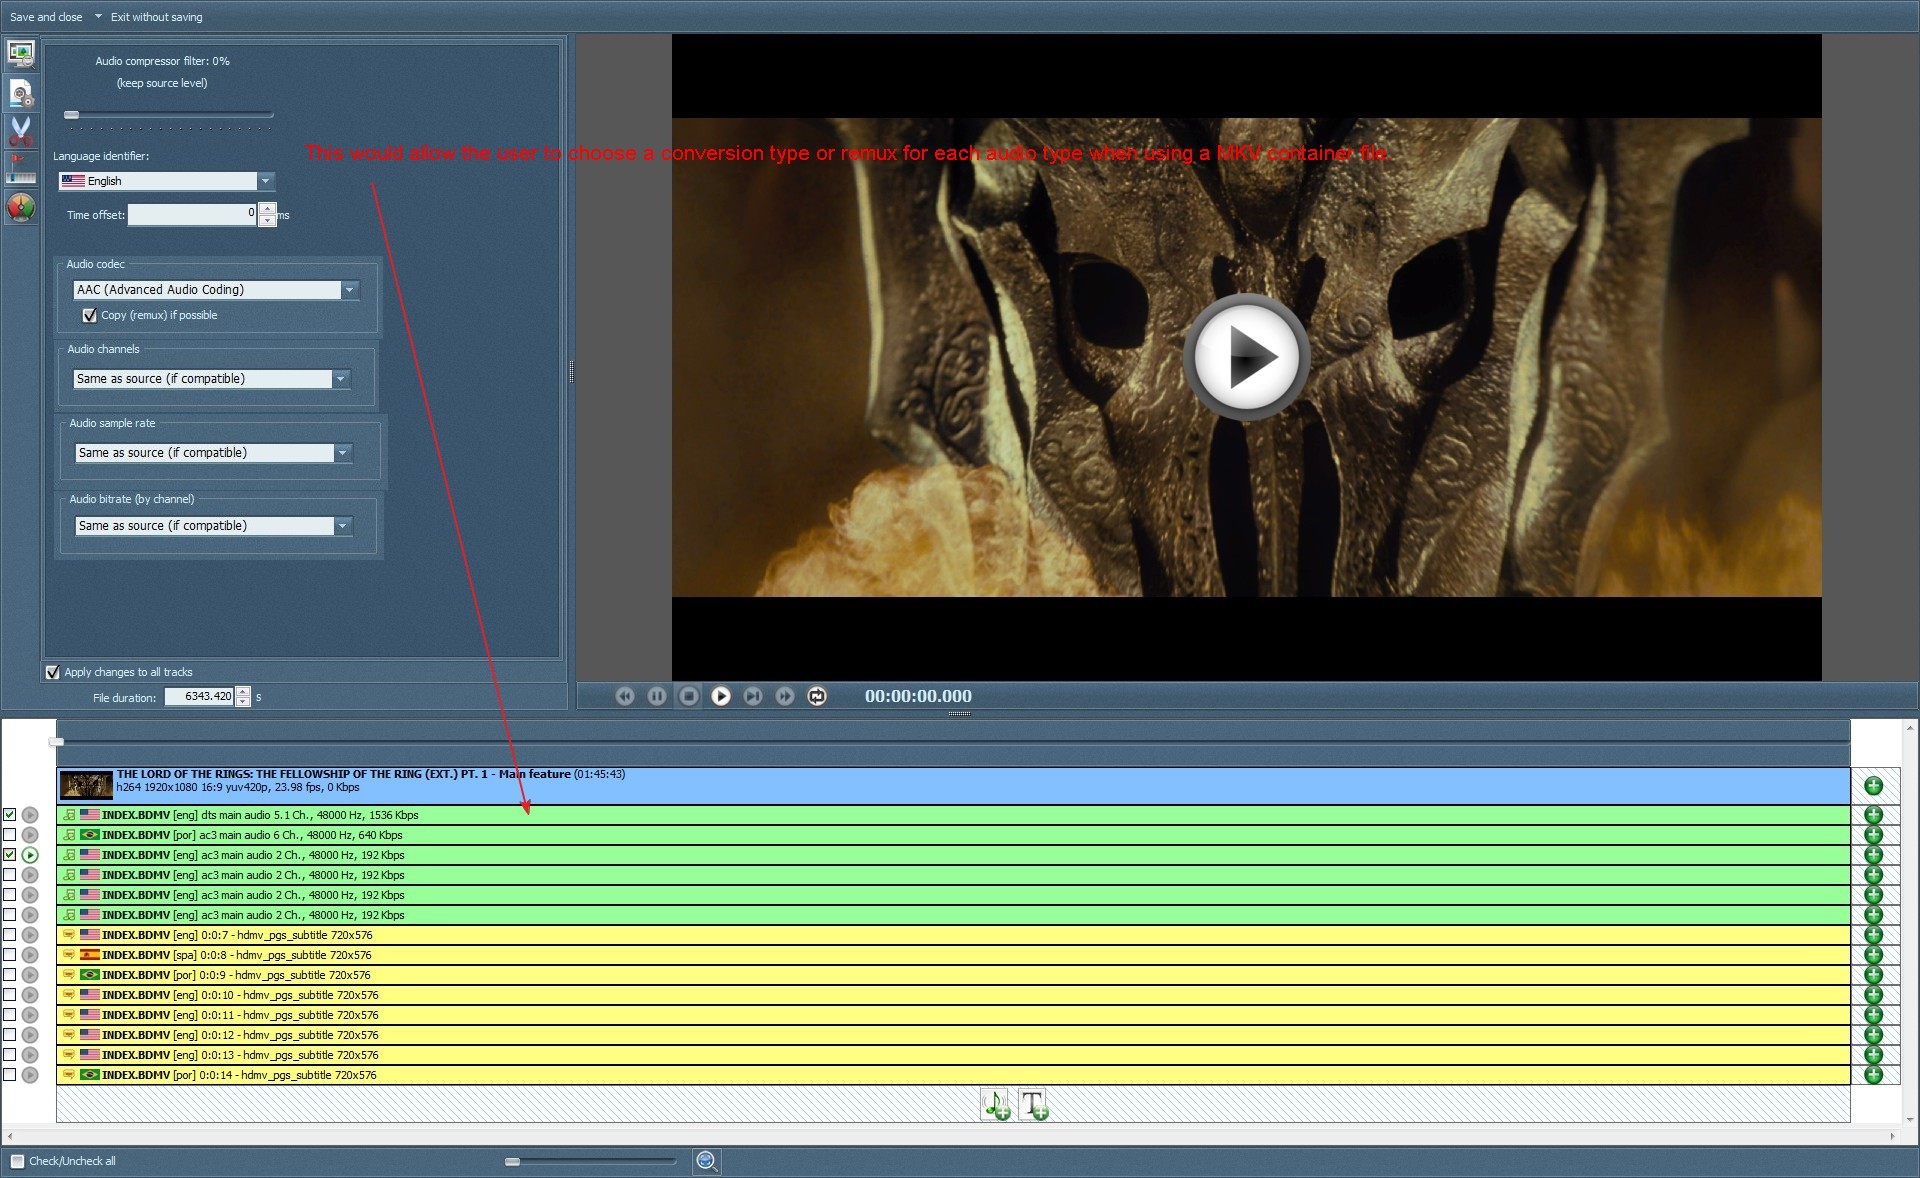Viewport: 1920px width, 1178px height.
Task: Click the fast forward button
Action: pos(785,696)
